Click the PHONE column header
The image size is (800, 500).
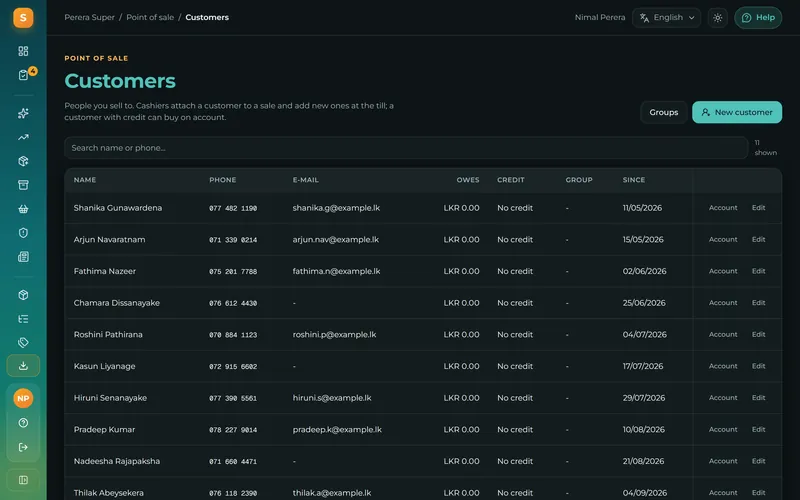pos(222,180)
